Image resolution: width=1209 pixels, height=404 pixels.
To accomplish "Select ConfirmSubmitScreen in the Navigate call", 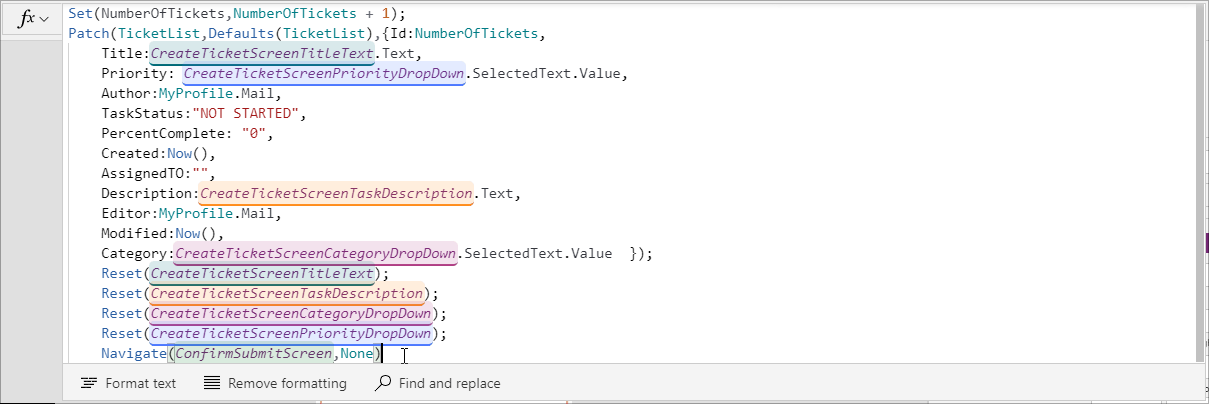I will pos(253,353).
